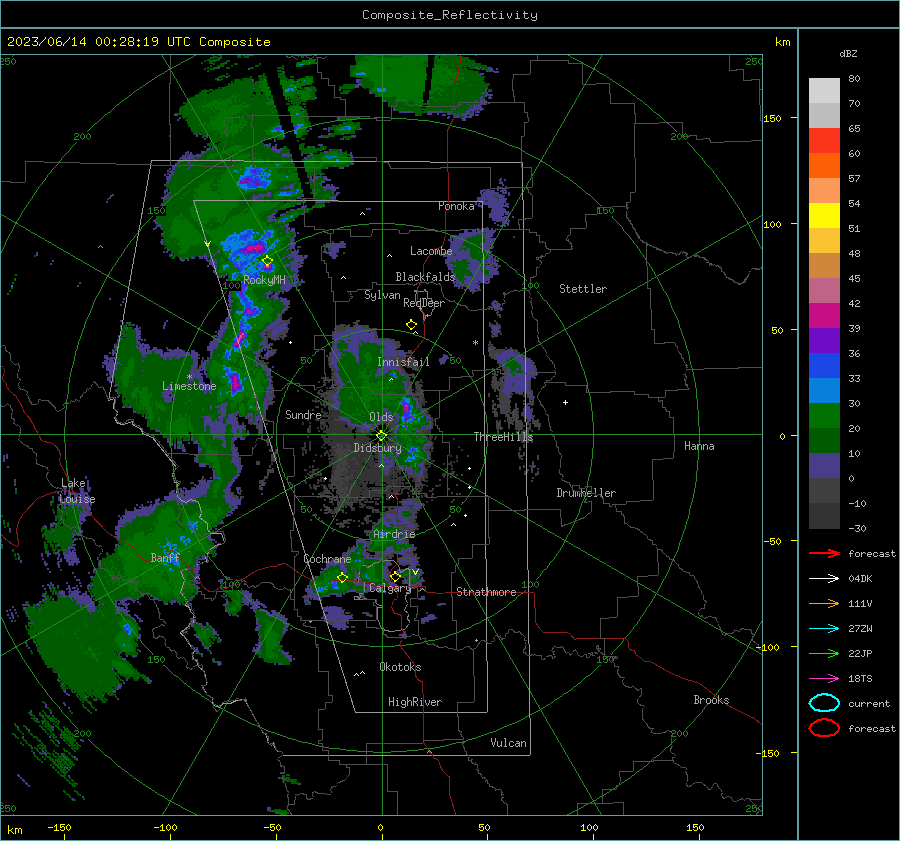Click the dBZ legend heading
900x841 pixels.
848,54
